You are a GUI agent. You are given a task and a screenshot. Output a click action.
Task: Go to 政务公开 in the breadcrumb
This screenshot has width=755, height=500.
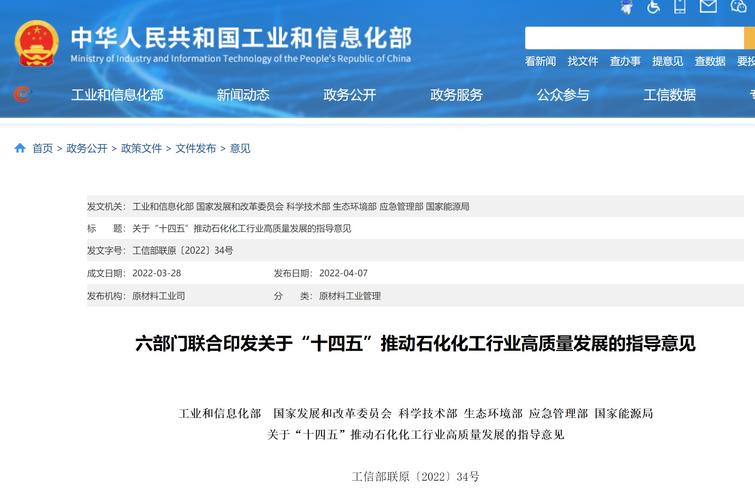click(x=87, y=148)
